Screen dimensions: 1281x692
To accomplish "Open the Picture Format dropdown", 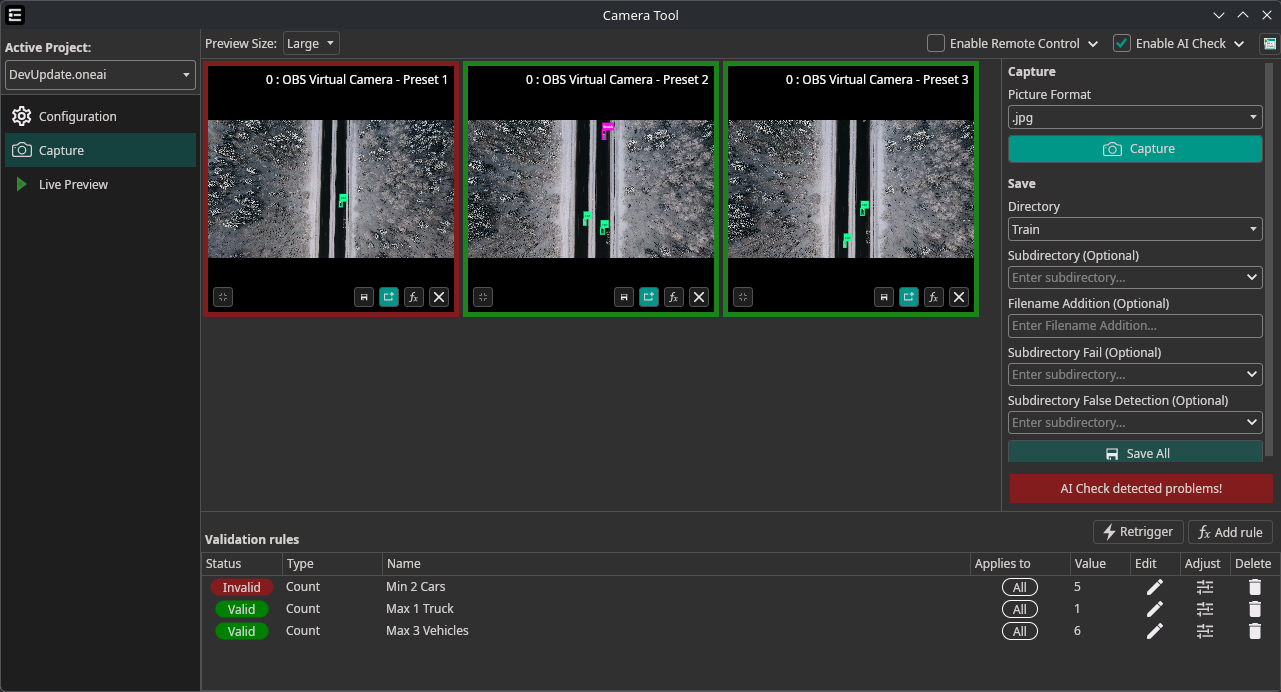I will click(x=1134, y=117).
